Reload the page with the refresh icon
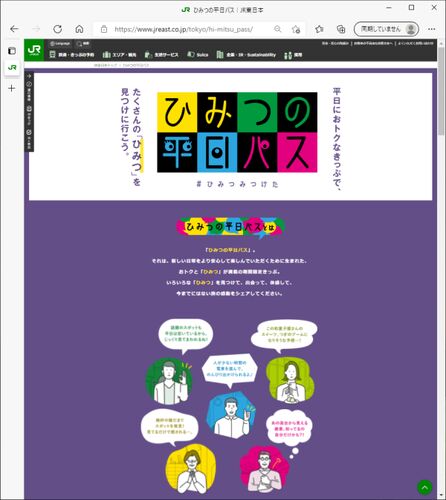 pos(58,29)
